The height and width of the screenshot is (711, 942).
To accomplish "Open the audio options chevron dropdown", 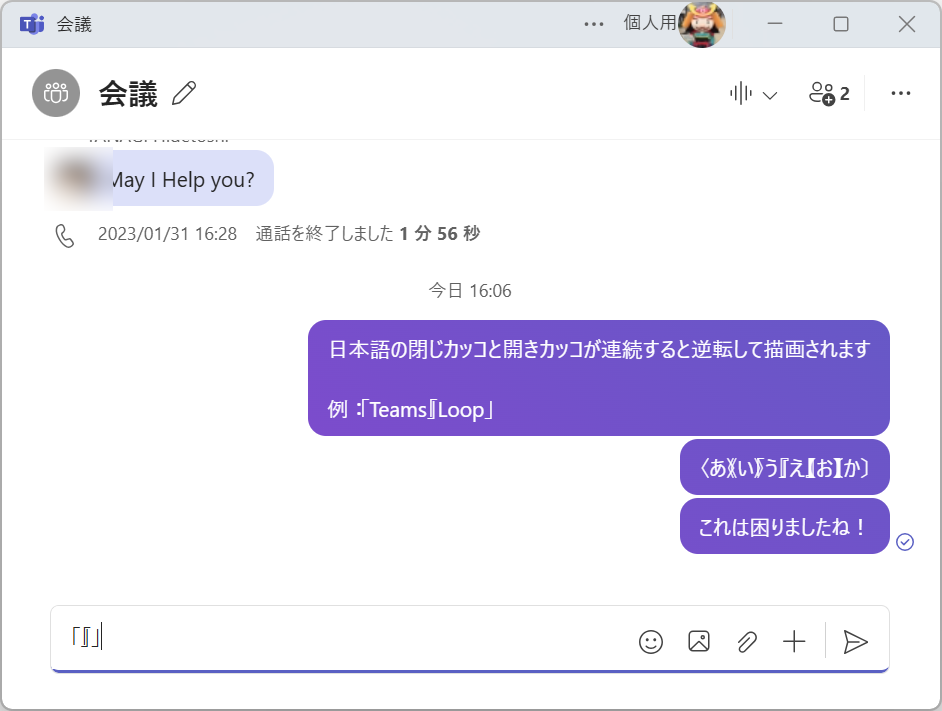I will pyautogui.click(x=770, y=94).
